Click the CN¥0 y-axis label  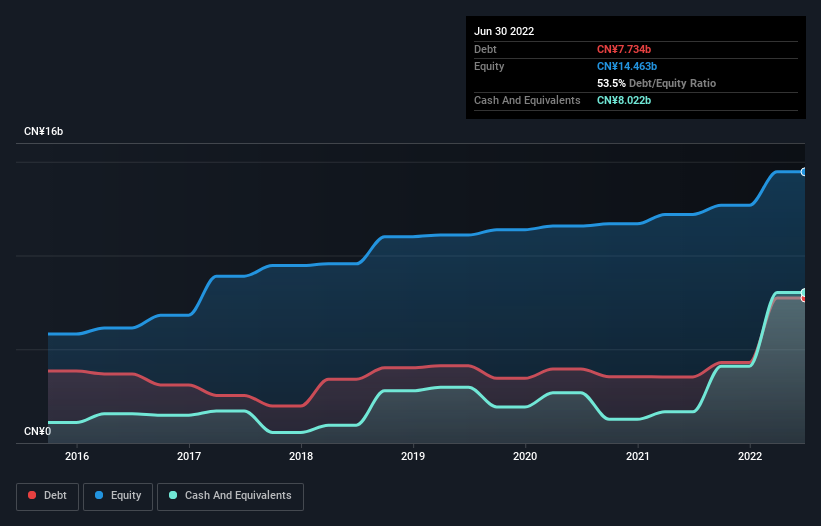(x=38, y=431)
